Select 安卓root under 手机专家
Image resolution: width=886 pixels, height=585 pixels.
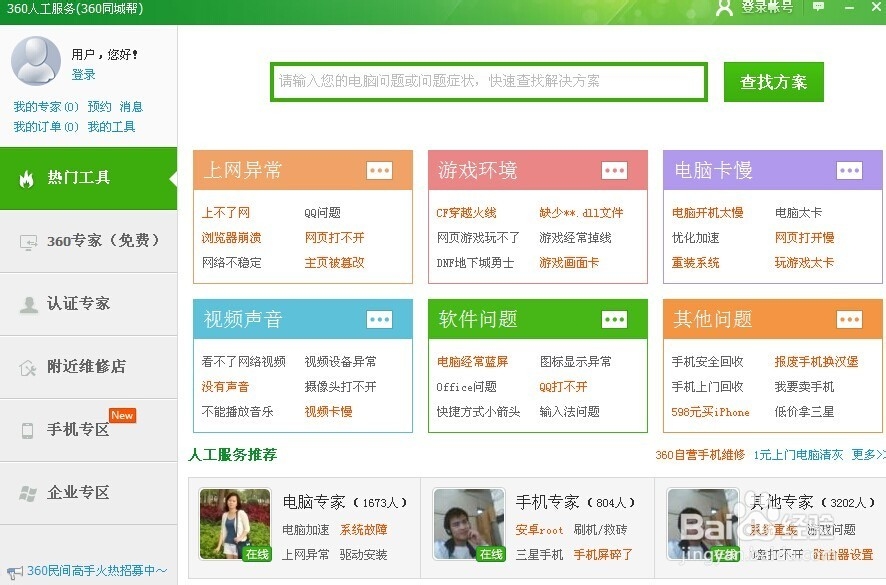[539, 530]
